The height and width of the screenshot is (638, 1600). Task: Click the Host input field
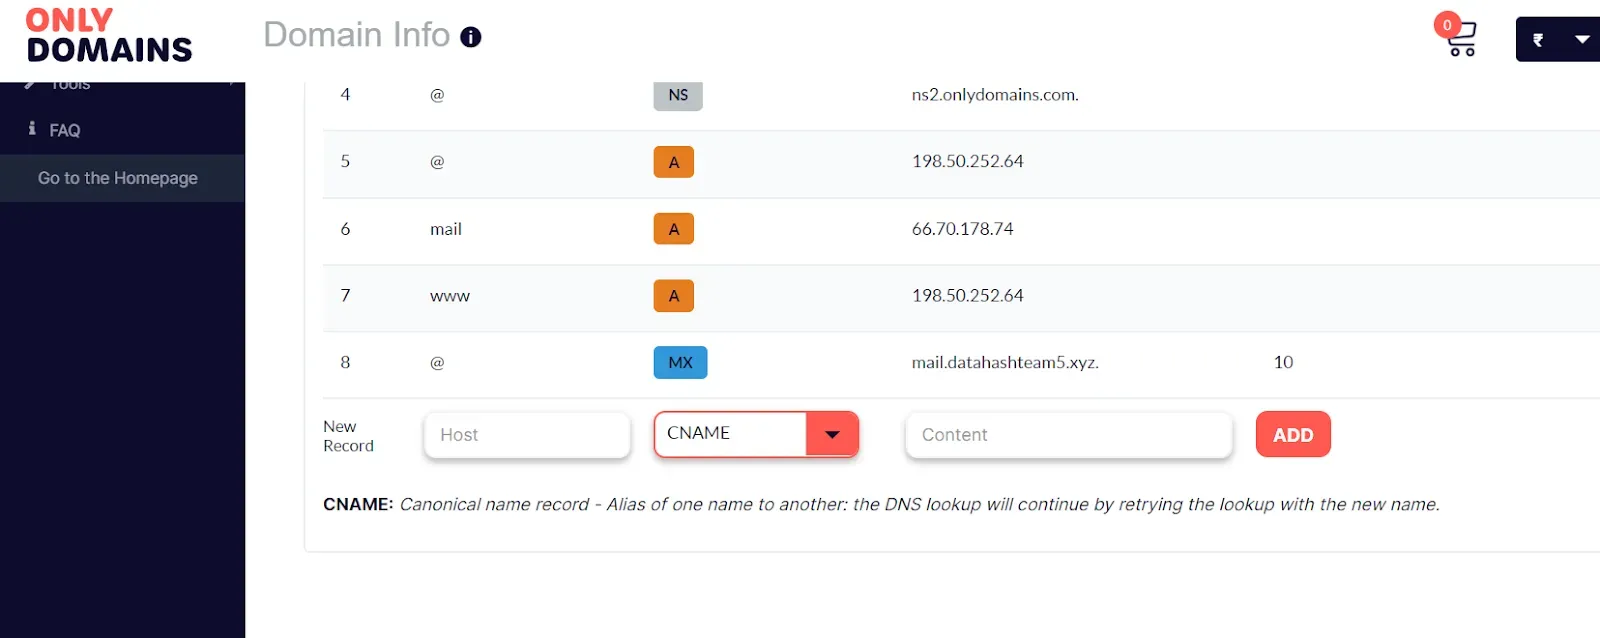click(527, 435)
